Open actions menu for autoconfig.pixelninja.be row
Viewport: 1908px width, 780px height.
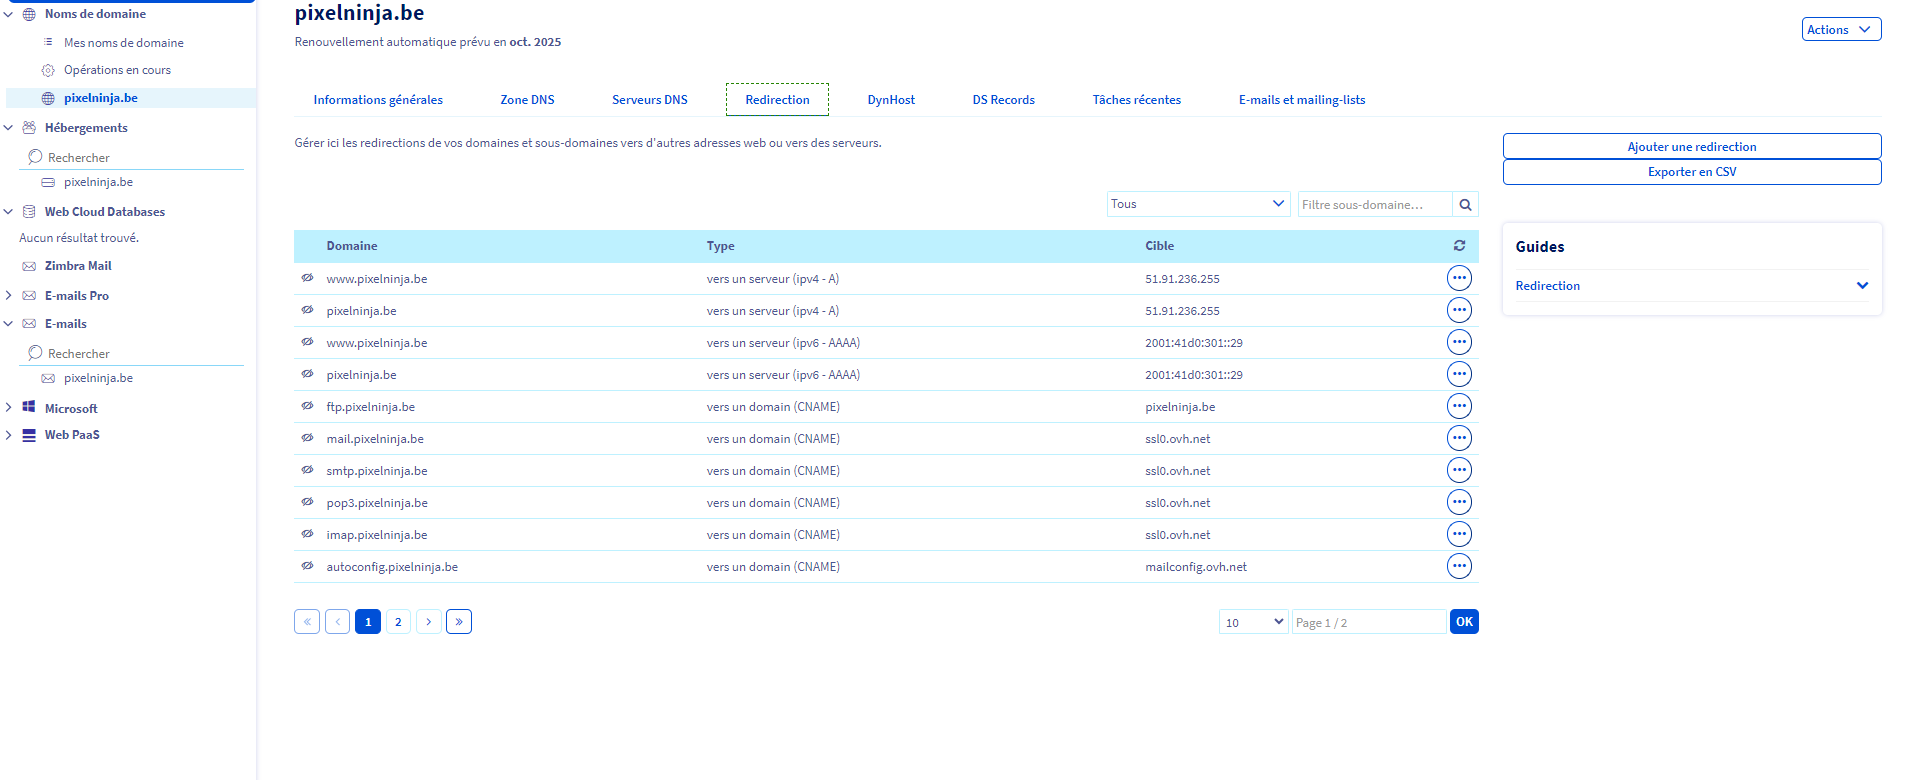(x=1459, y=567)
